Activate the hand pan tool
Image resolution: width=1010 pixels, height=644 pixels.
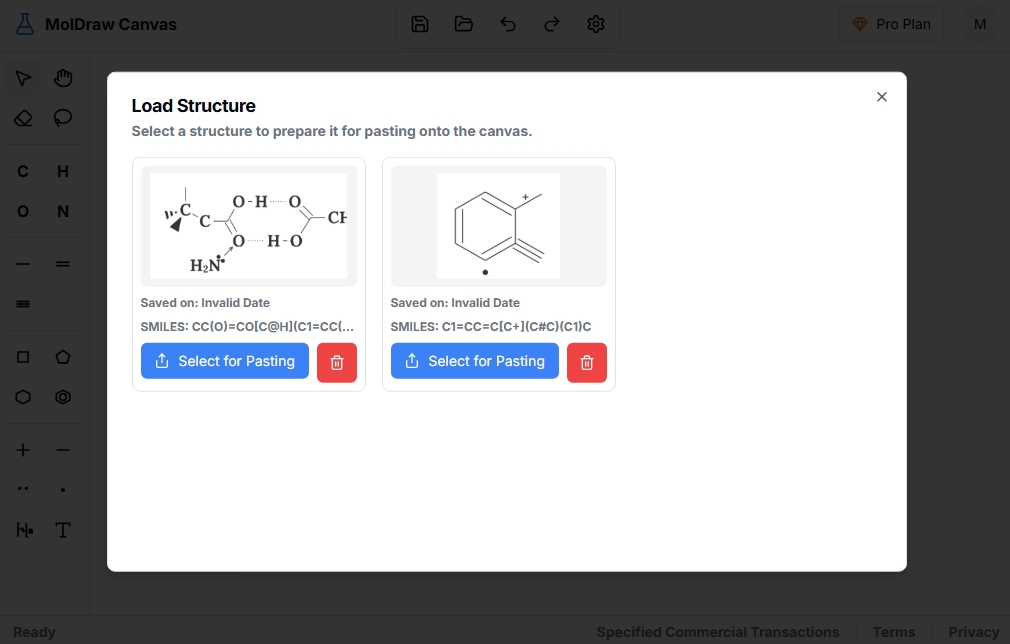pos(63,78)
